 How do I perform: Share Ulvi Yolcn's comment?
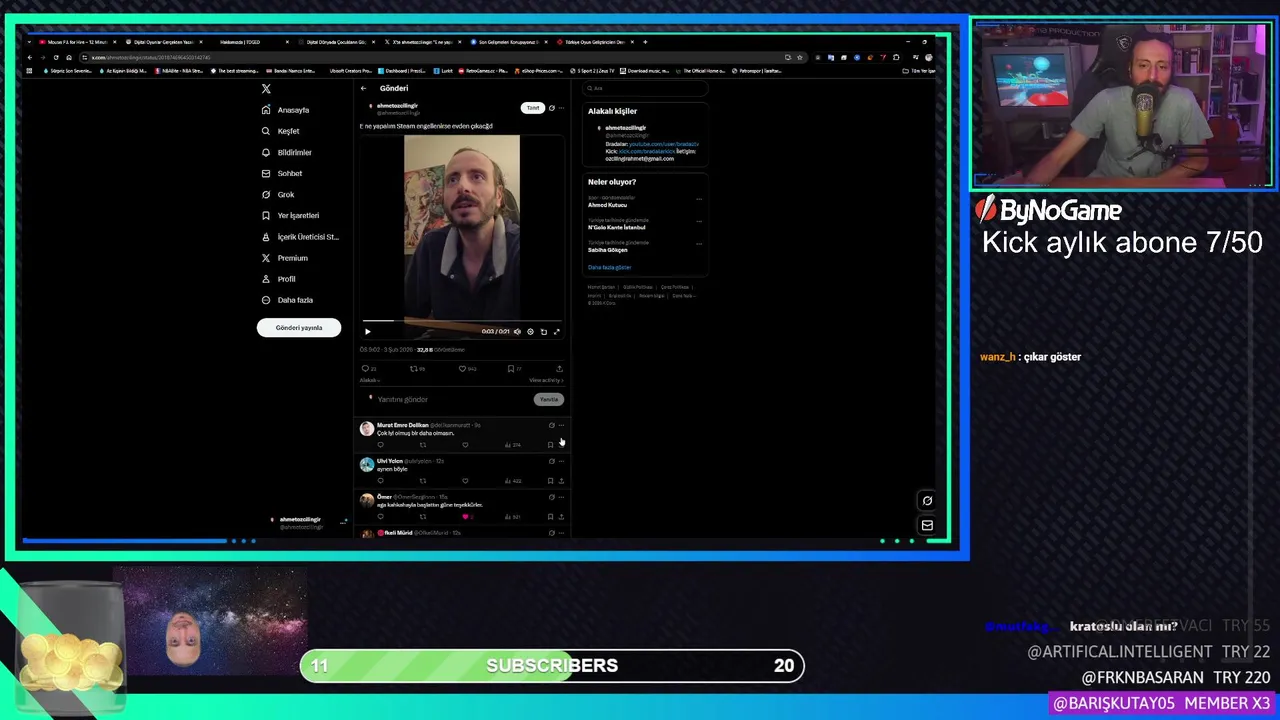point(561,481)
